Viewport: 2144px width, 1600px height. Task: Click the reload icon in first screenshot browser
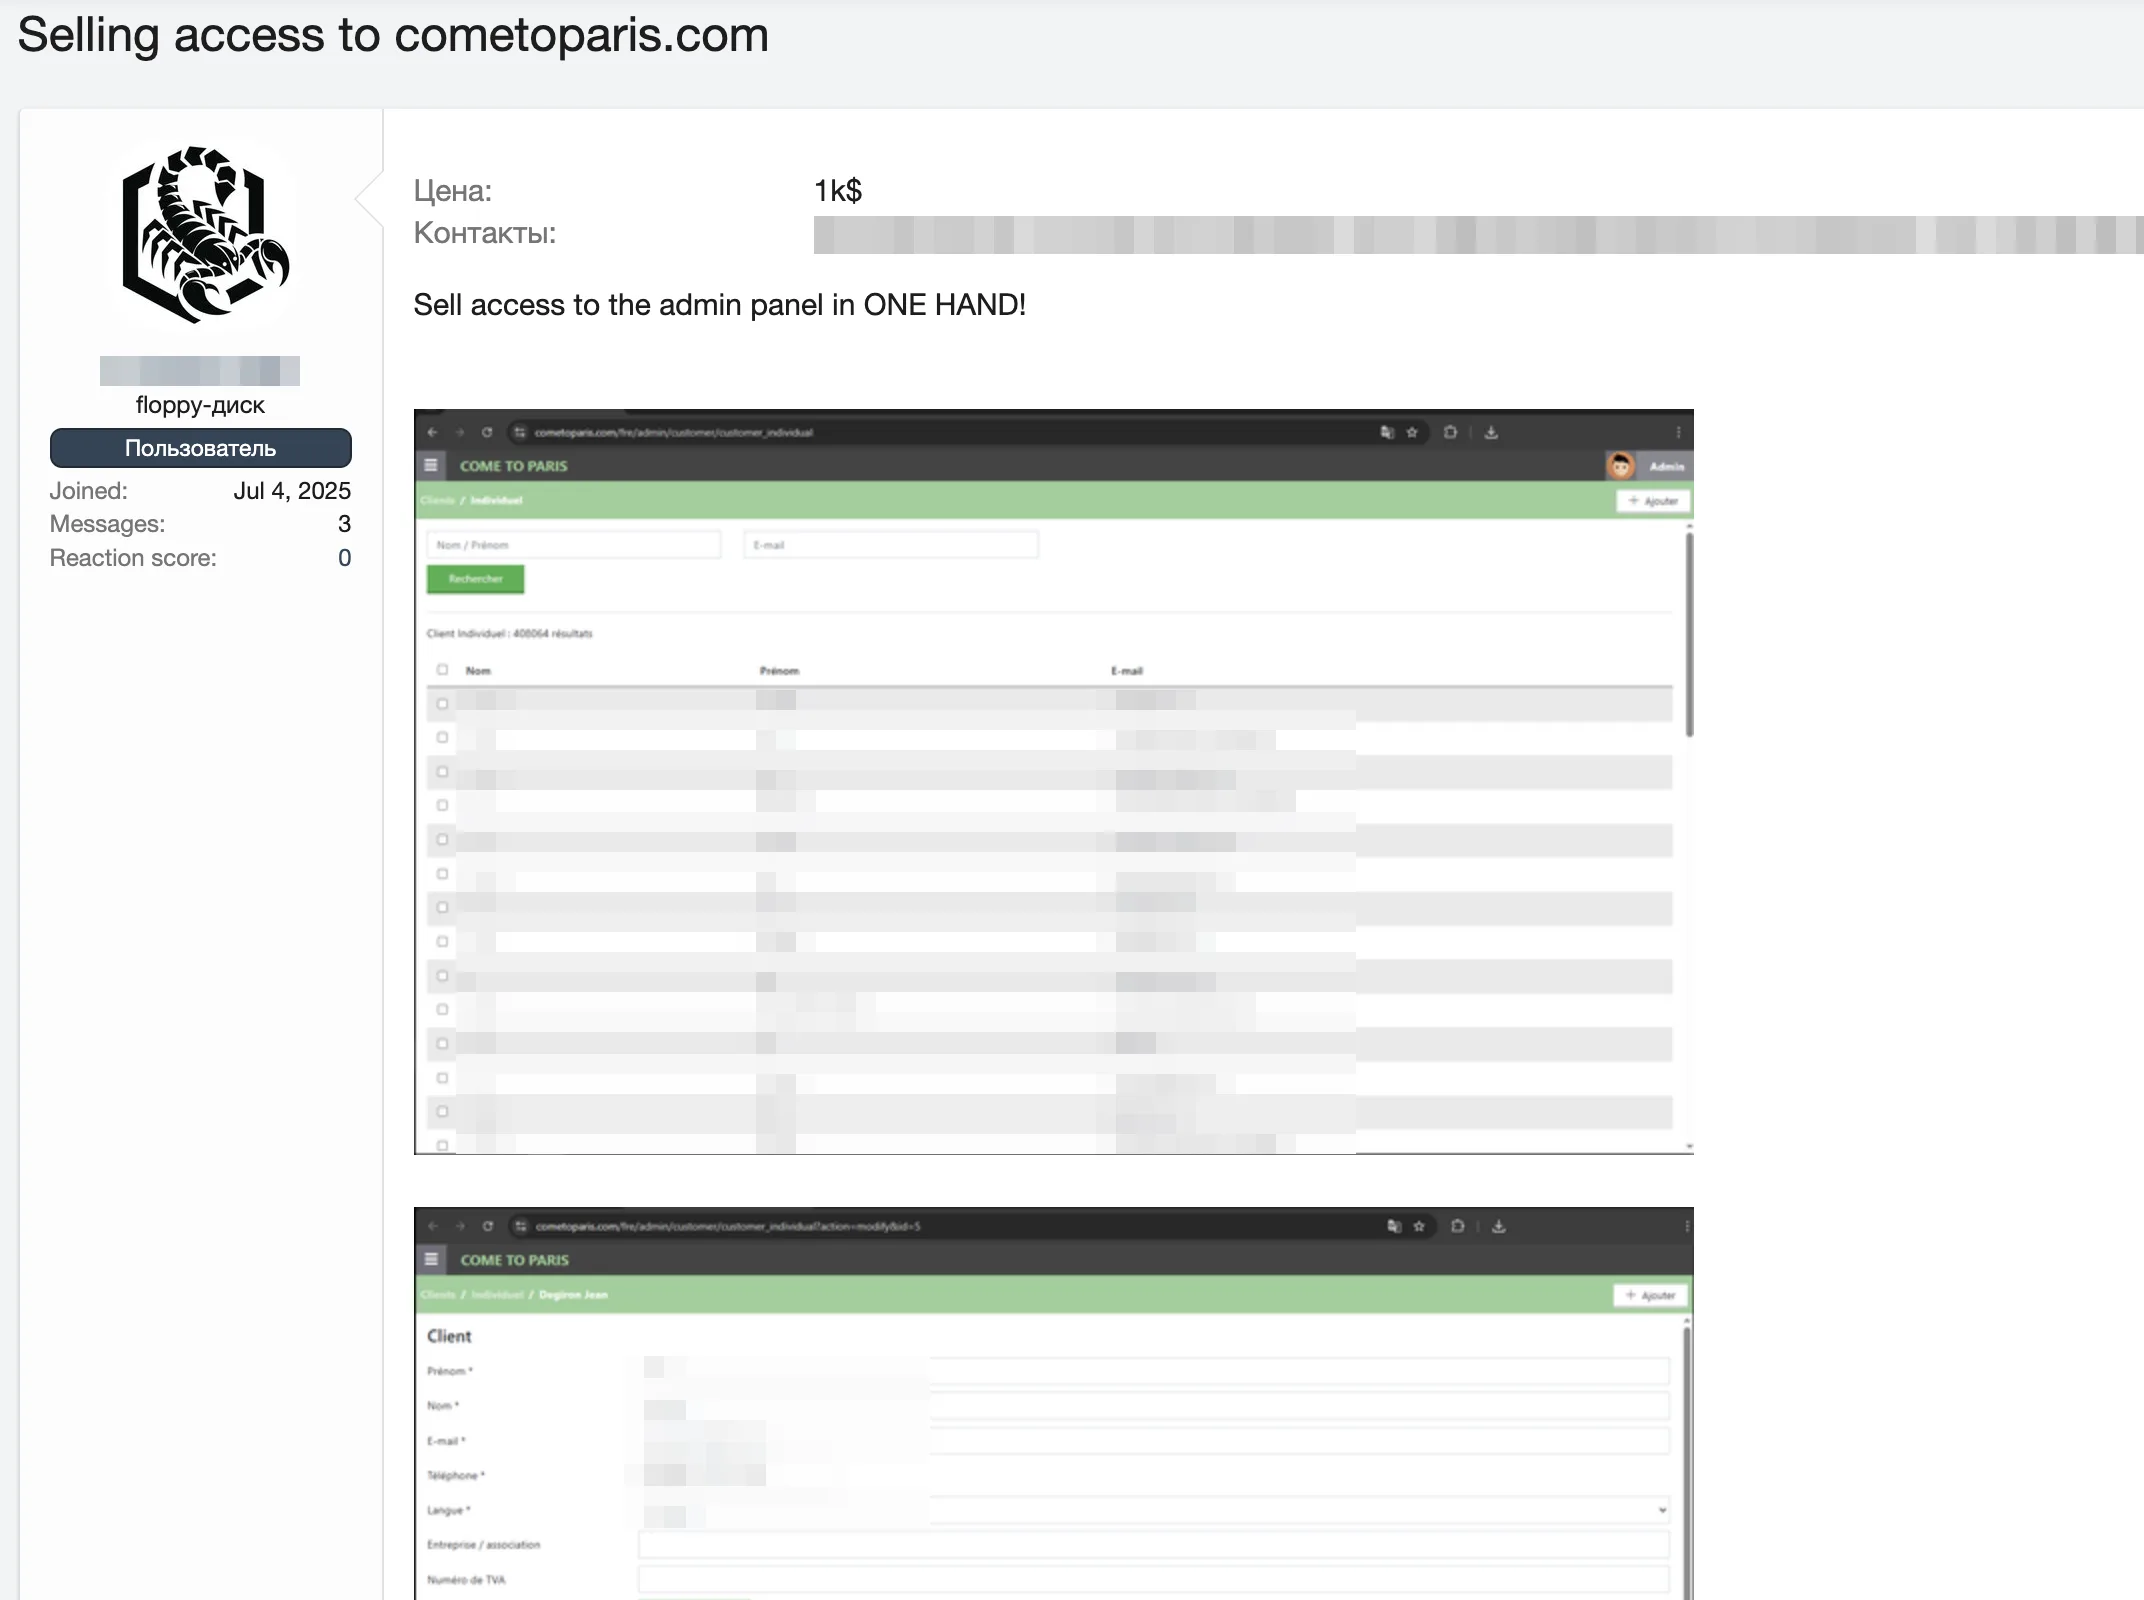point(487,432)
